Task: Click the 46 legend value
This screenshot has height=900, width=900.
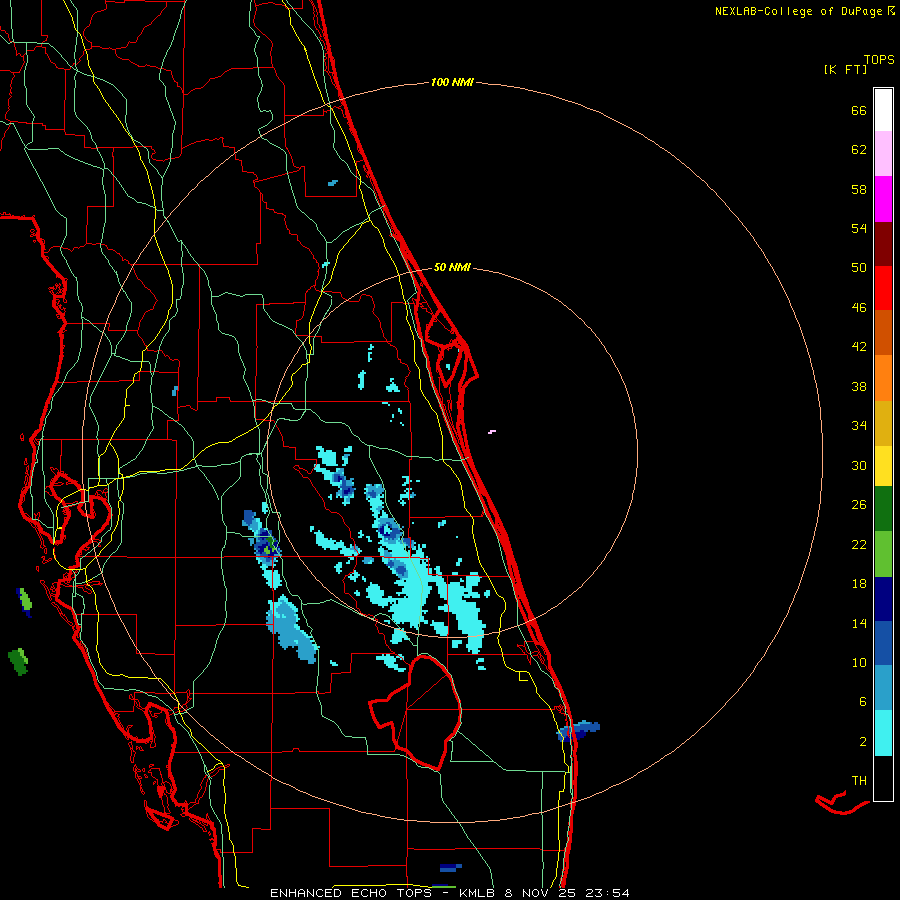Action: pyautogui.click(x=859, y=308)
